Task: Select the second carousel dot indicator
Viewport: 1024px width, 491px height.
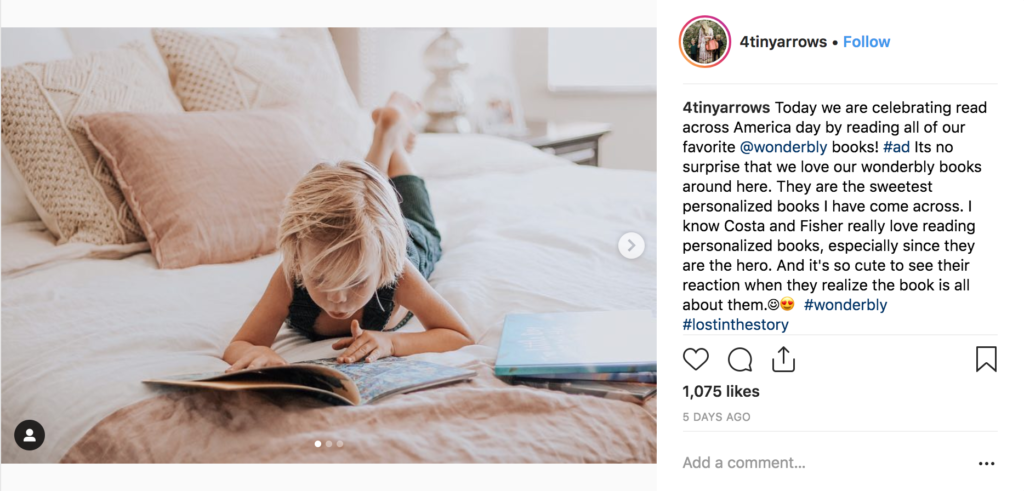Action: [328, 444]
